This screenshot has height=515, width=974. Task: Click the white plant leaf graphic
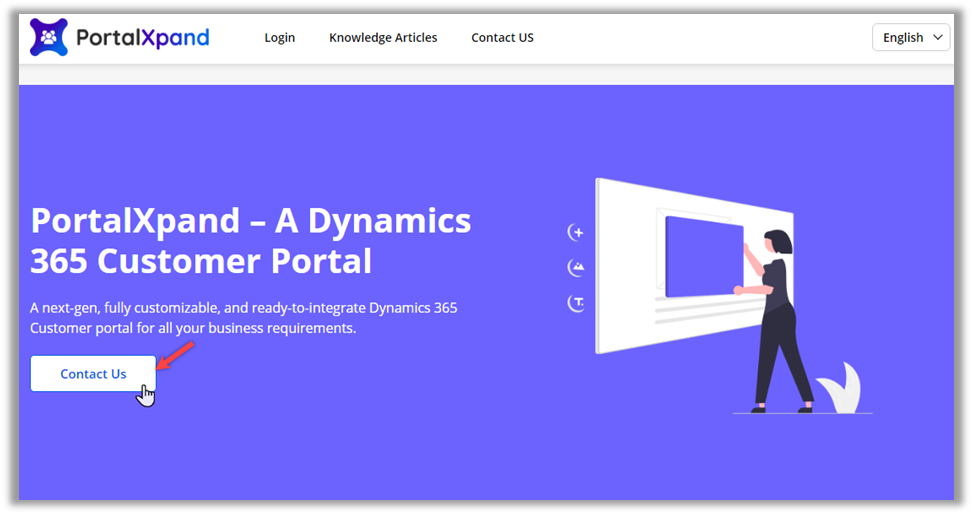pos(840,389)
